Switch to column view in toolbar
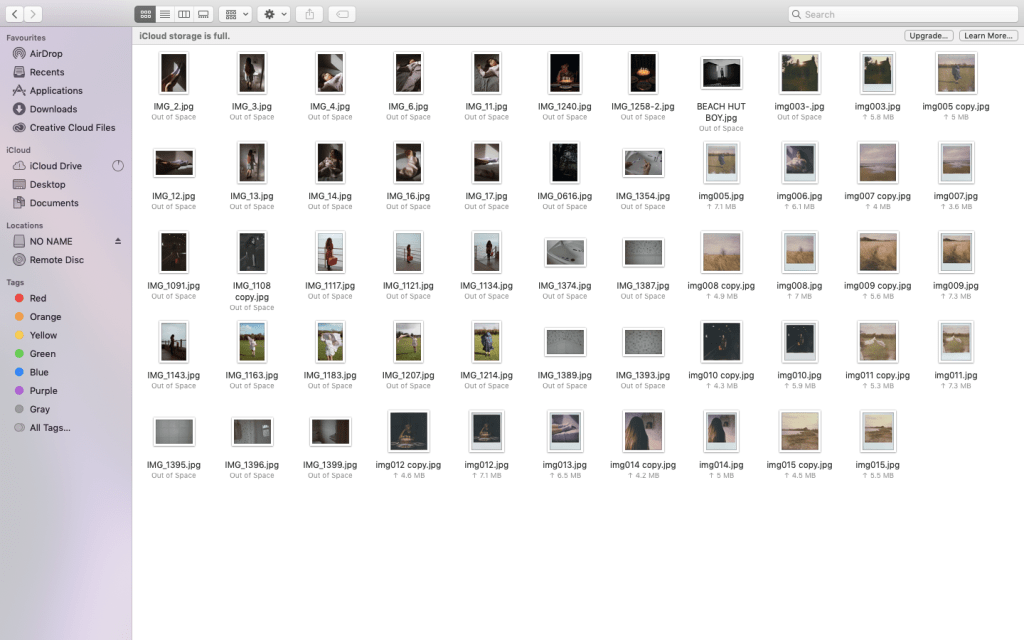 184,14
